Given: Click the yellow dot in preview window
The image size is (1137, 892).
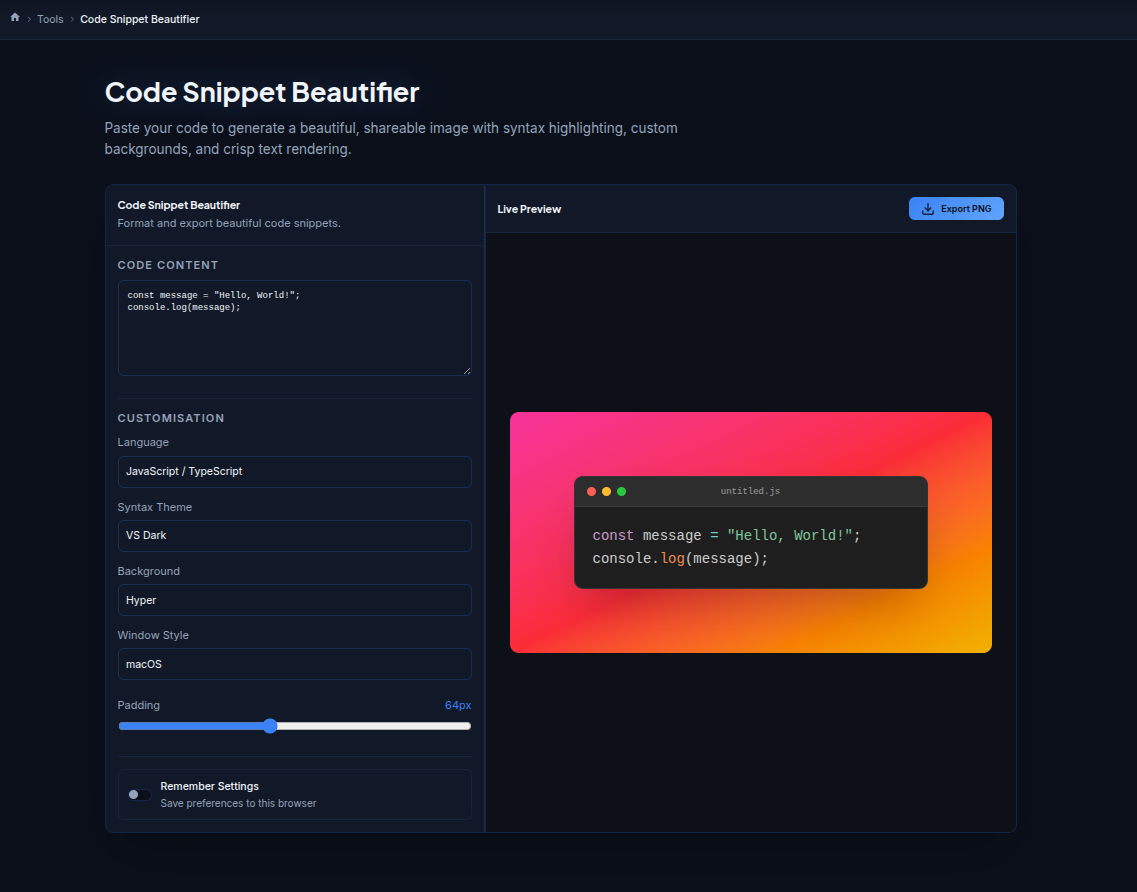Looking at the screenshot, I should [606, 492].
